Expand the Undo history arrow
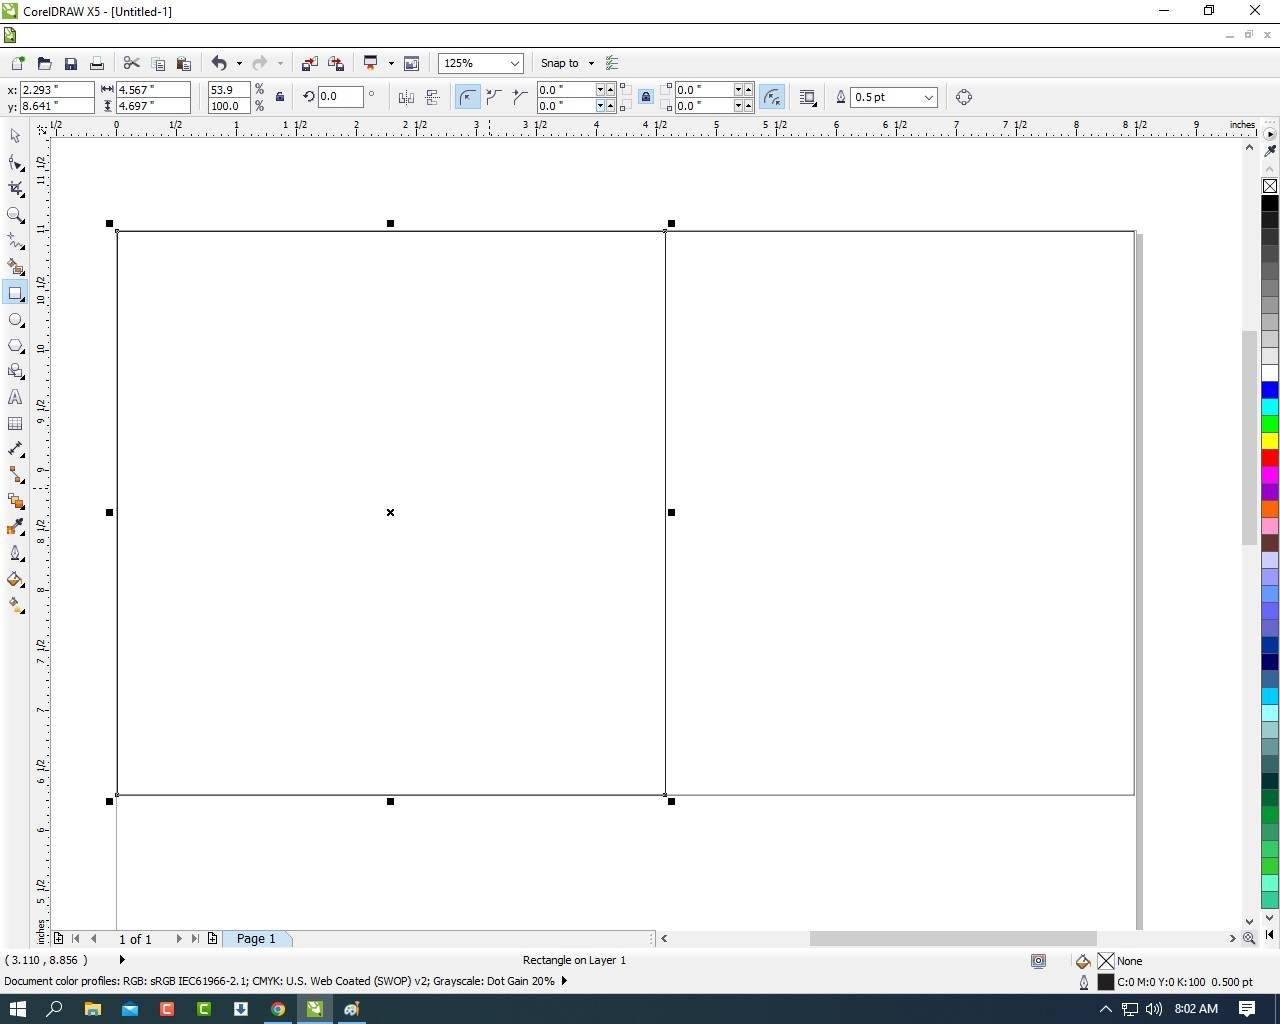Image resolution: width=1280 pixels, height=1024 pixels. [239, 63]
